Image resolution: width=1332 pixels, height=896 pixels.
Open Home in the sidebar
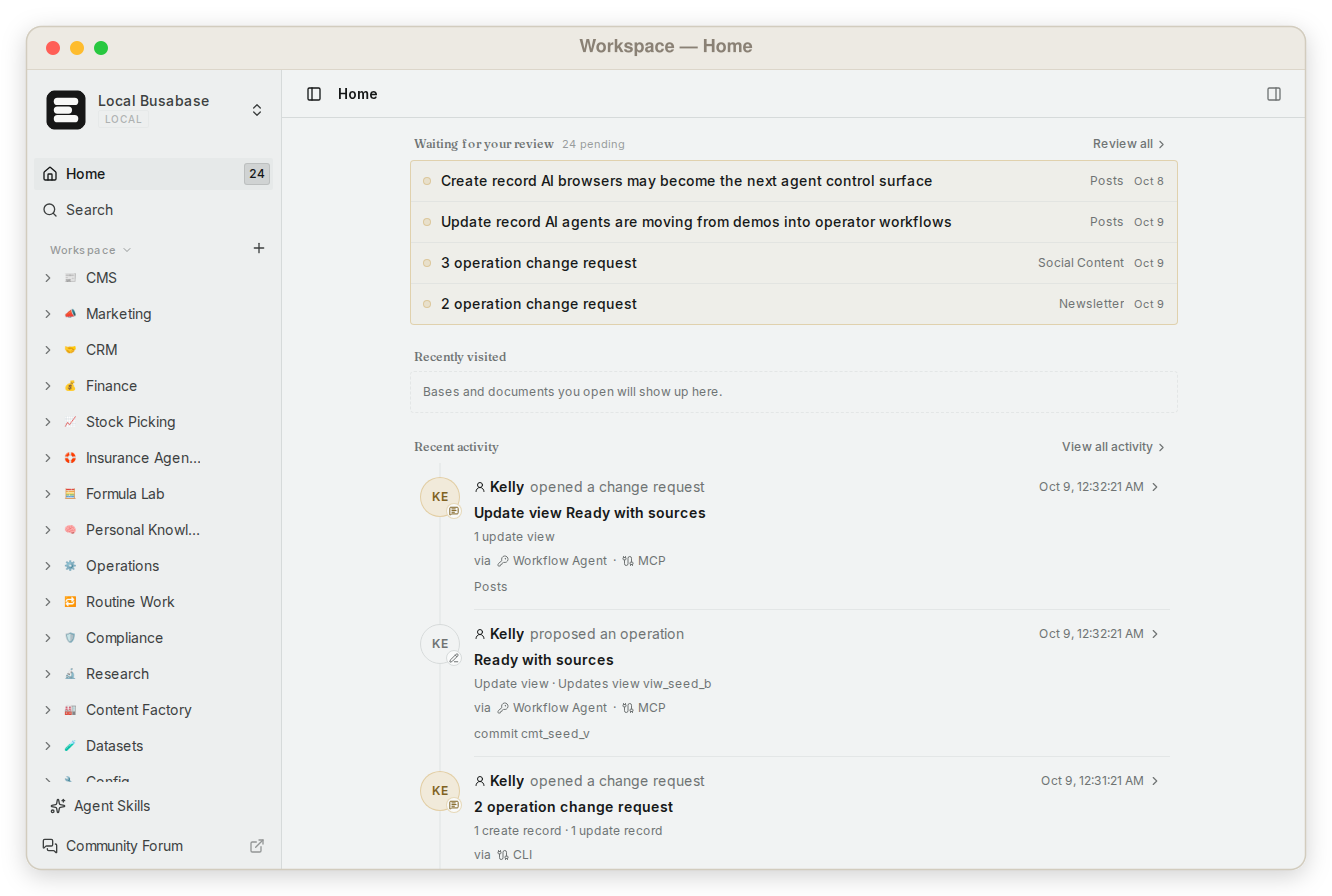point(152,174)
